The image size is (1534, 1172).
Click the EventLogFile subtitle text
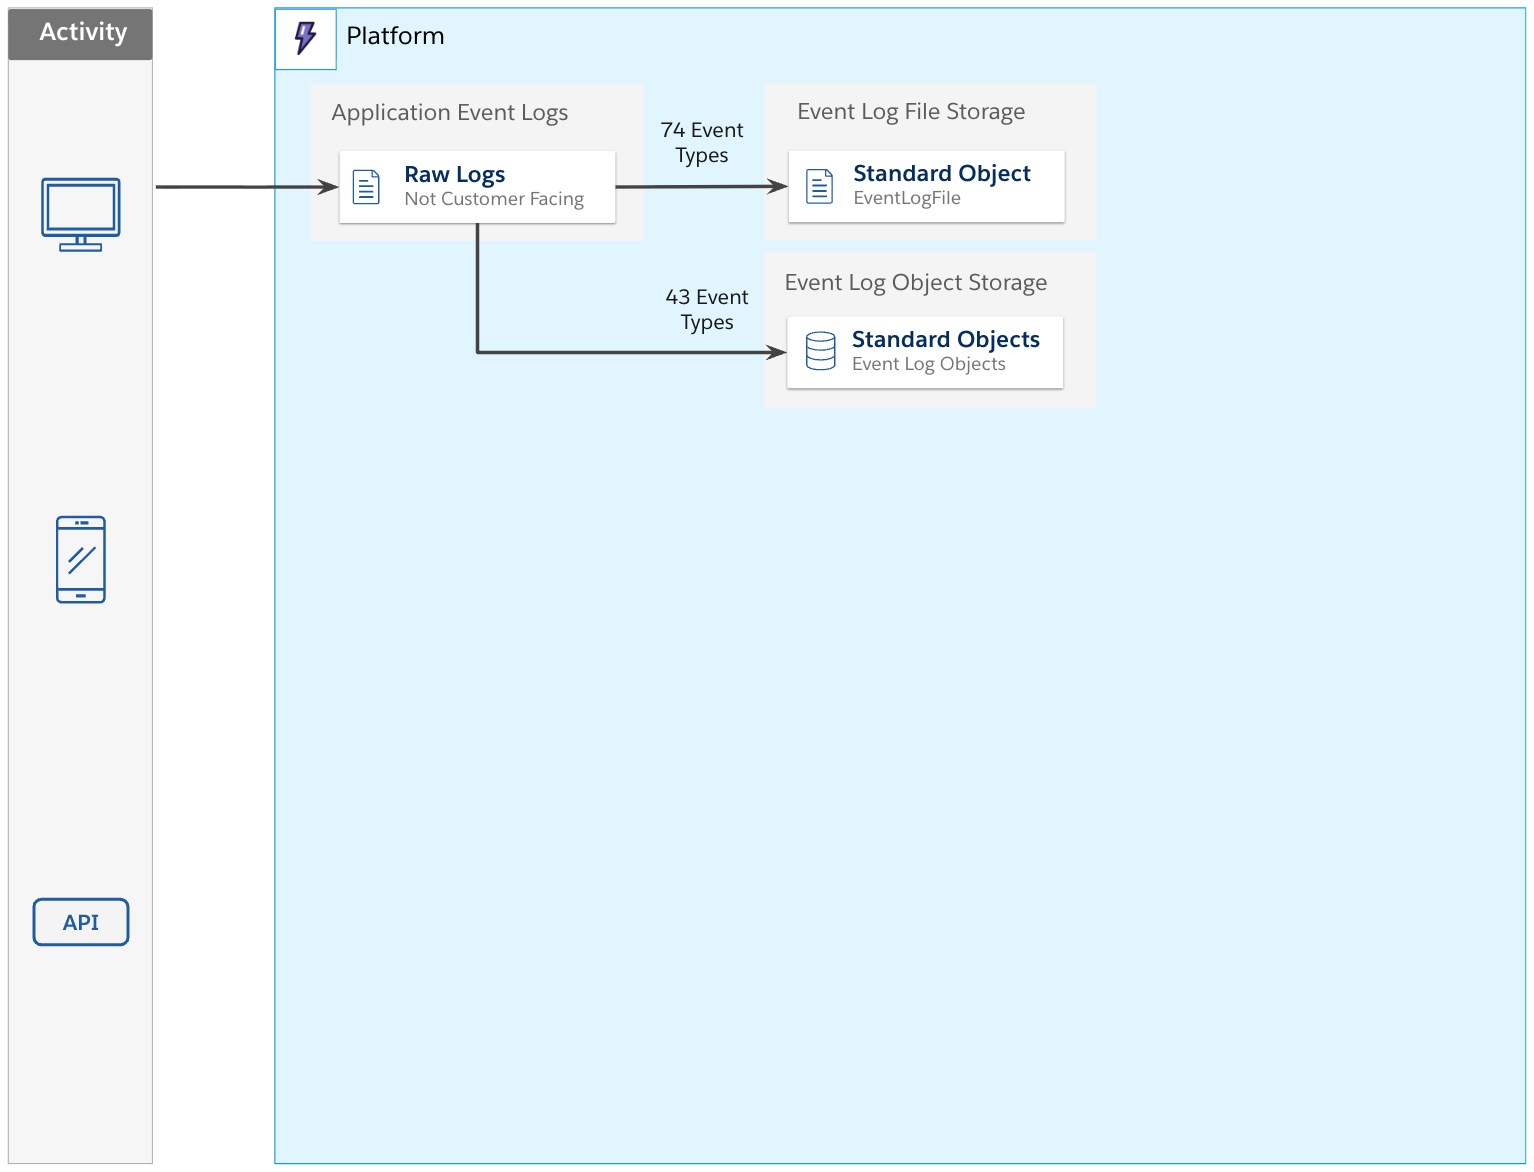906,198
